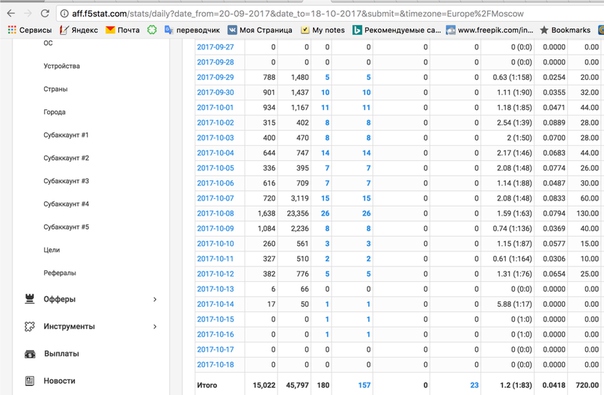Click the Инструменты puzzle icon
The width and height of the screenshot is (604, 395).
30,326
